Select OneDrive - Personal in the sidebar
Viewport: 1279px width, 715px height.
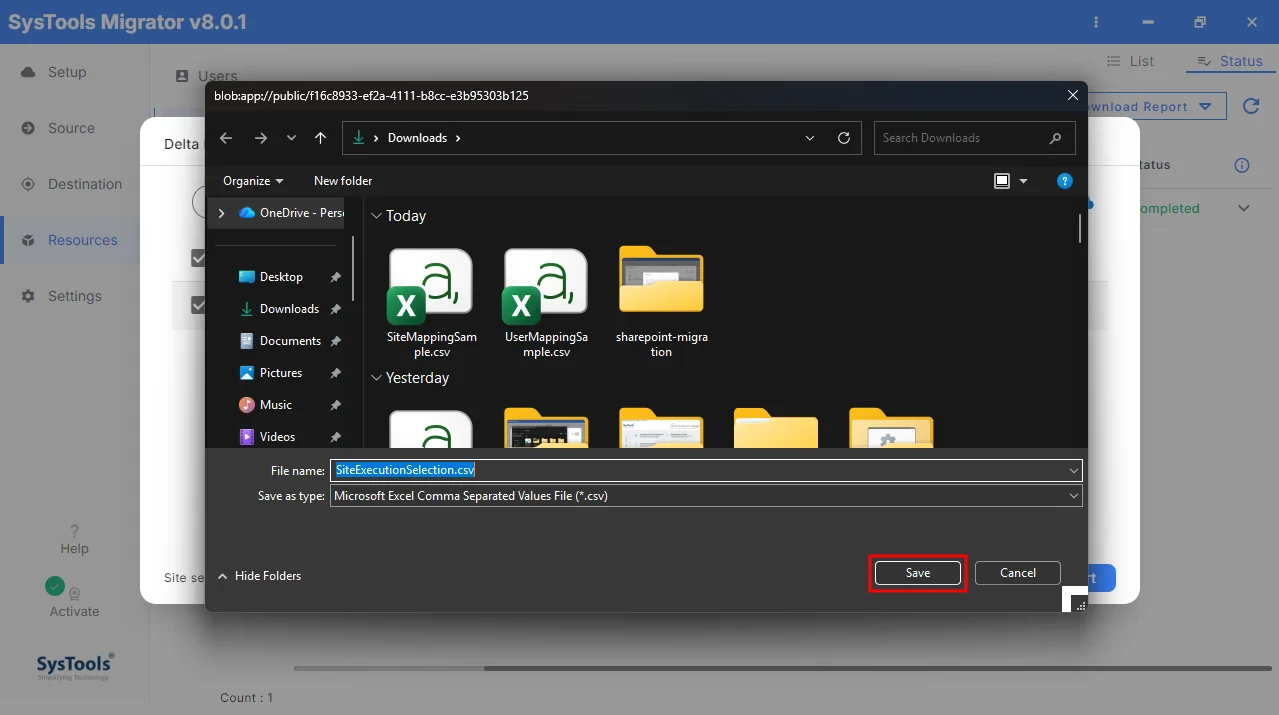291,213
